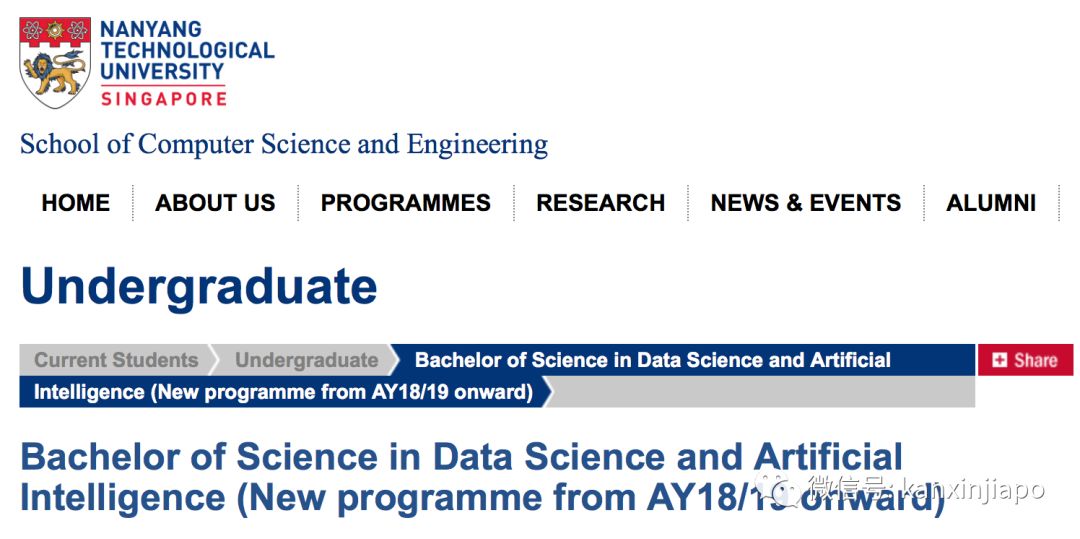Click the chevron after Current Students breadcrumb
1080x539 pixels.
pyautogui.click(x=213, y=360)
